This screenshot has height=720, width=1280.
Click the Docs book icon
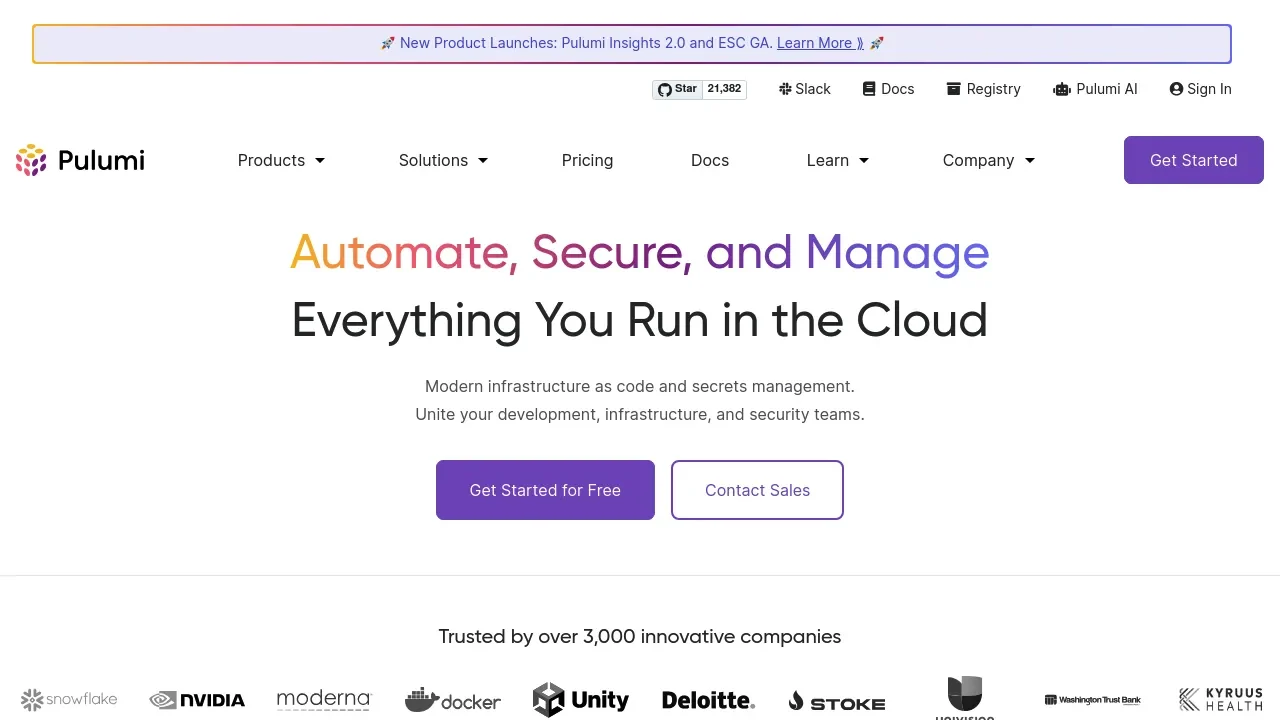point(869,89)
